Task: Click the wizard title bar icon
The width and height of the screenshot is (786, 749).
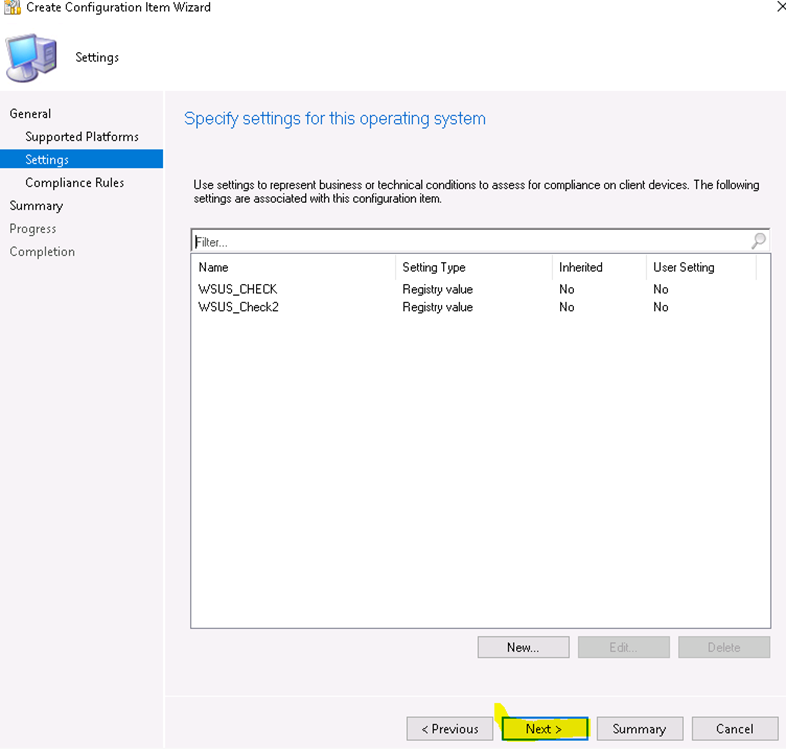Action: tap(12, 7)
